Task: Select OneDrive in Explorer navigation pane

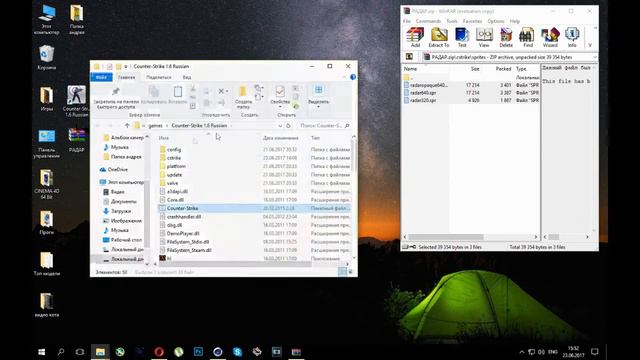Action: (x=118, y=169)
